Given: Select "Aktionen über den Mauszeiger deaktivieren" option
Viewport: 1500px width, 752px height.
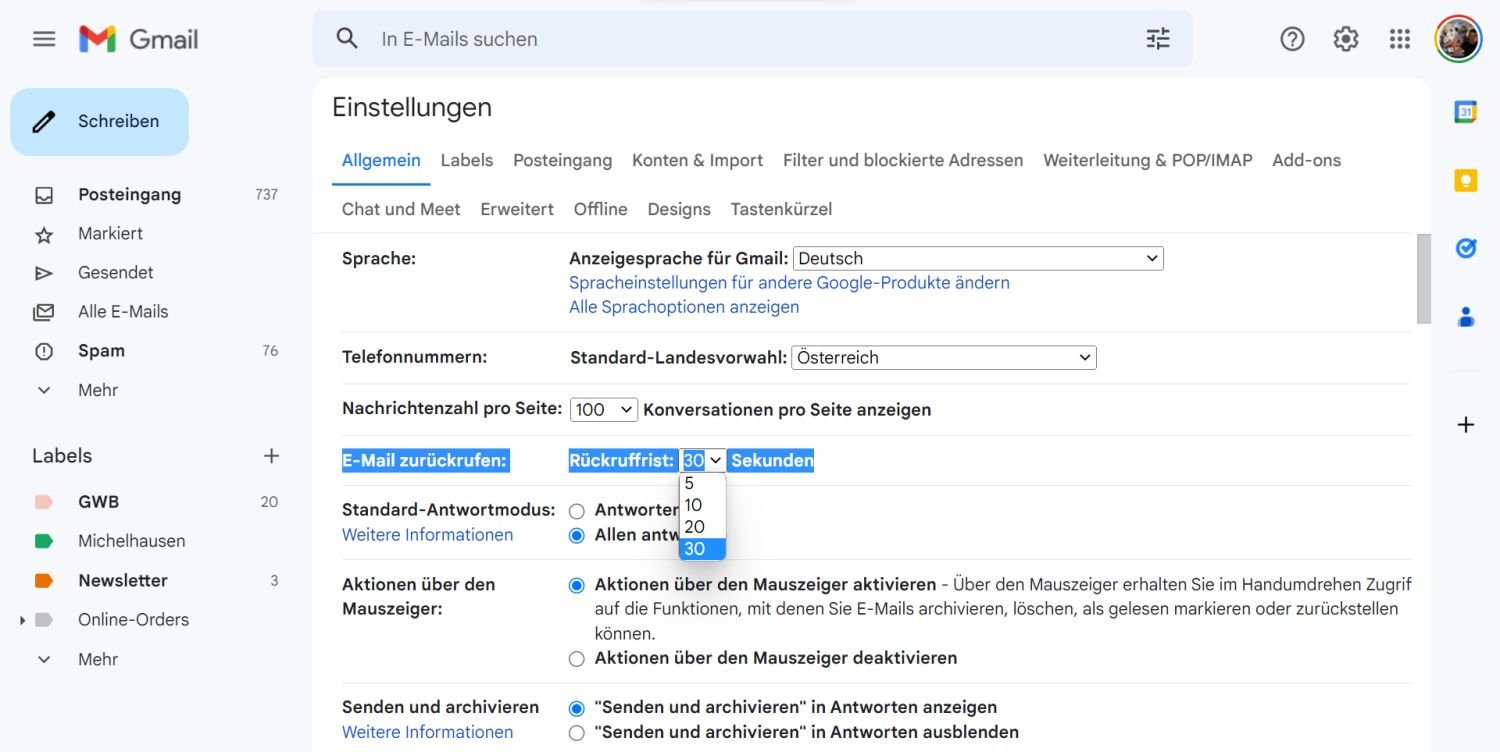Looking at the screenshot, I should coord(576,659).
